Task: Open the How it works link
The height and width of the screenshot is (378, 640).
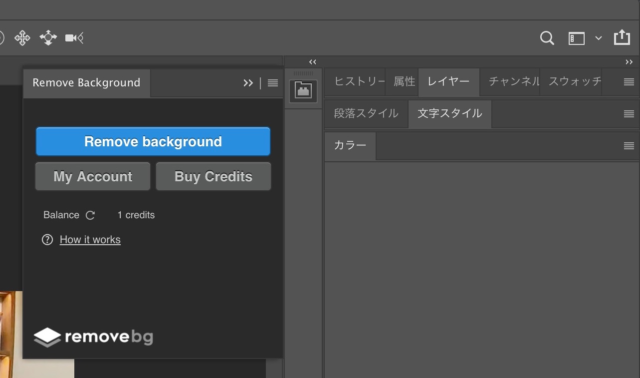Action: click(90, 240)
